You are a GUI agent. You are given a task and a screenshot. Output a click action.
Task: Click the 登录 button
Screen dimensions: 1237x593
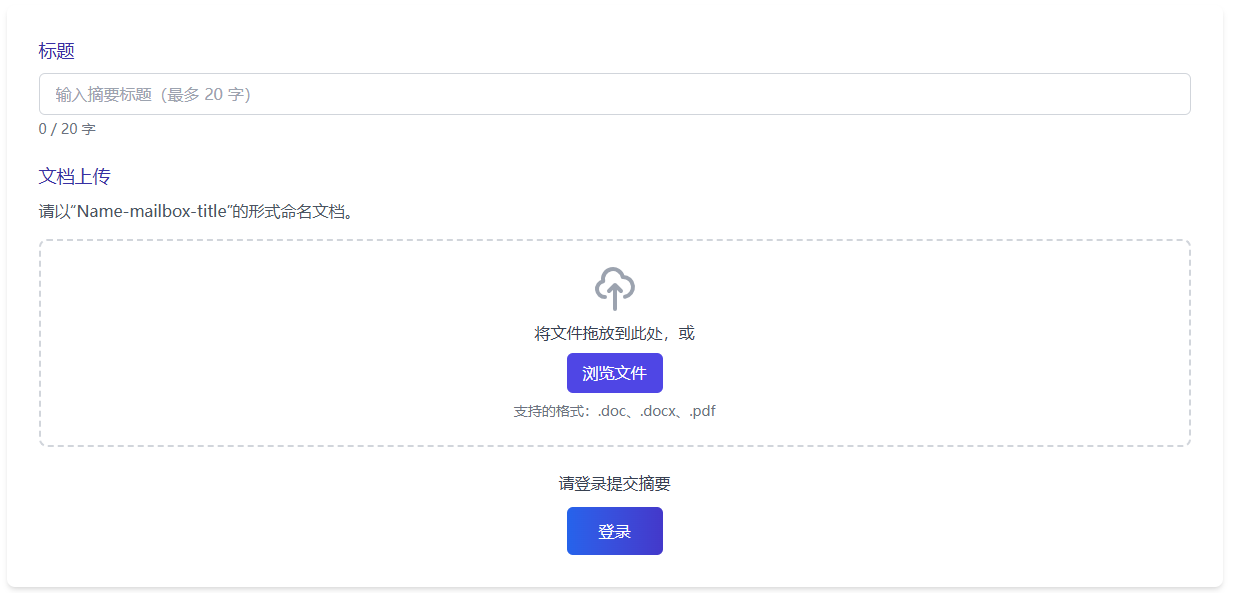pos(614,531)
